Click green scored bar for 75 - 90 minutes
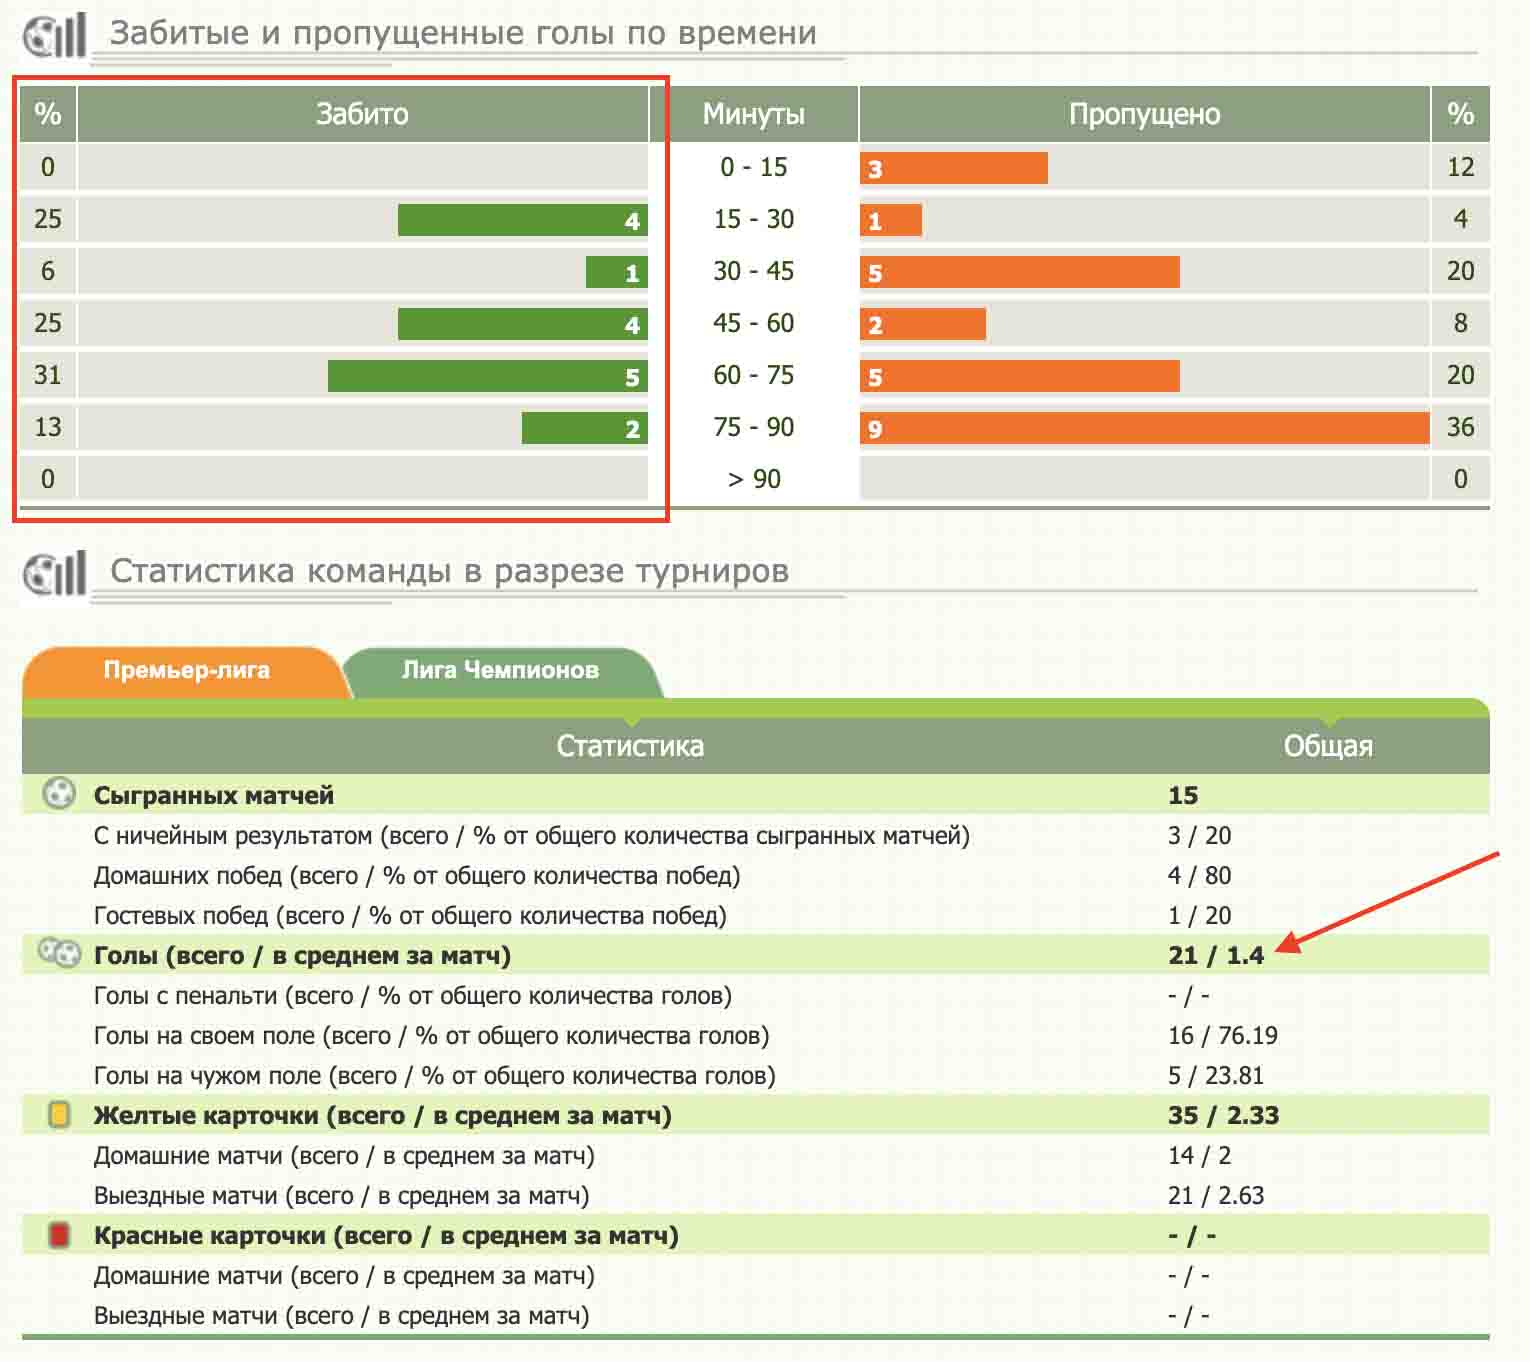Image resolution: width=1530 pixels, height=1362 pixels. pyautogui.click(x=585, y=428)
